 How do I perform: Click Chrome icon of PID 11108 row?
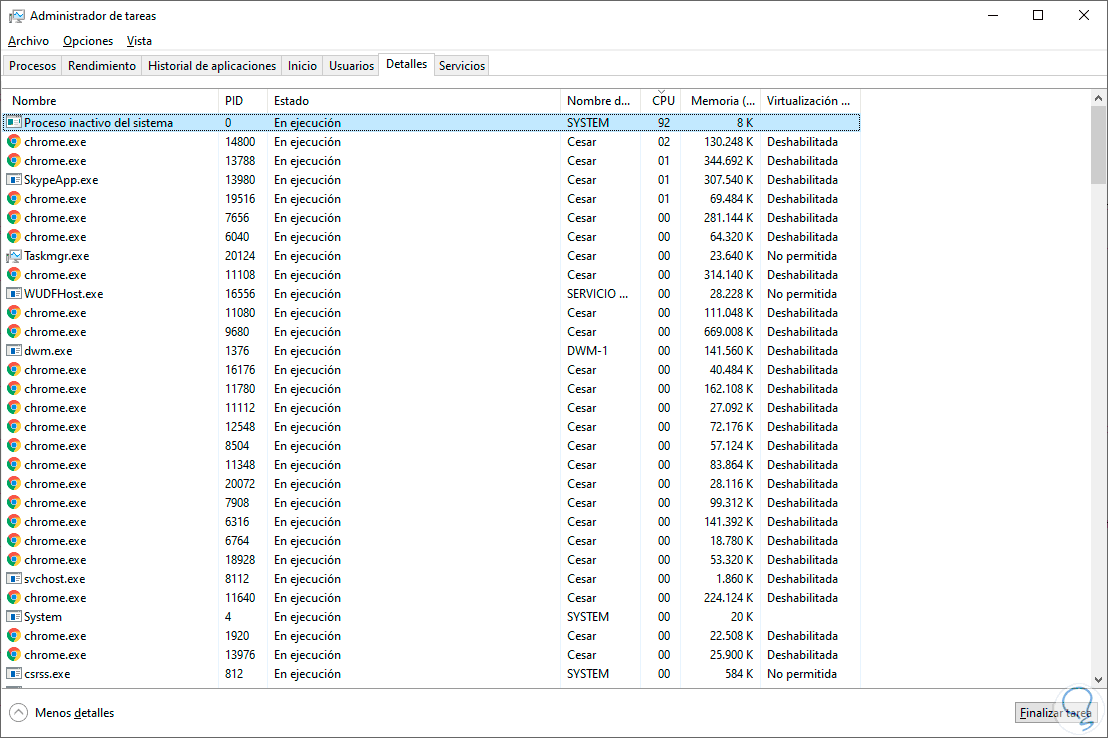click(13, 274)
